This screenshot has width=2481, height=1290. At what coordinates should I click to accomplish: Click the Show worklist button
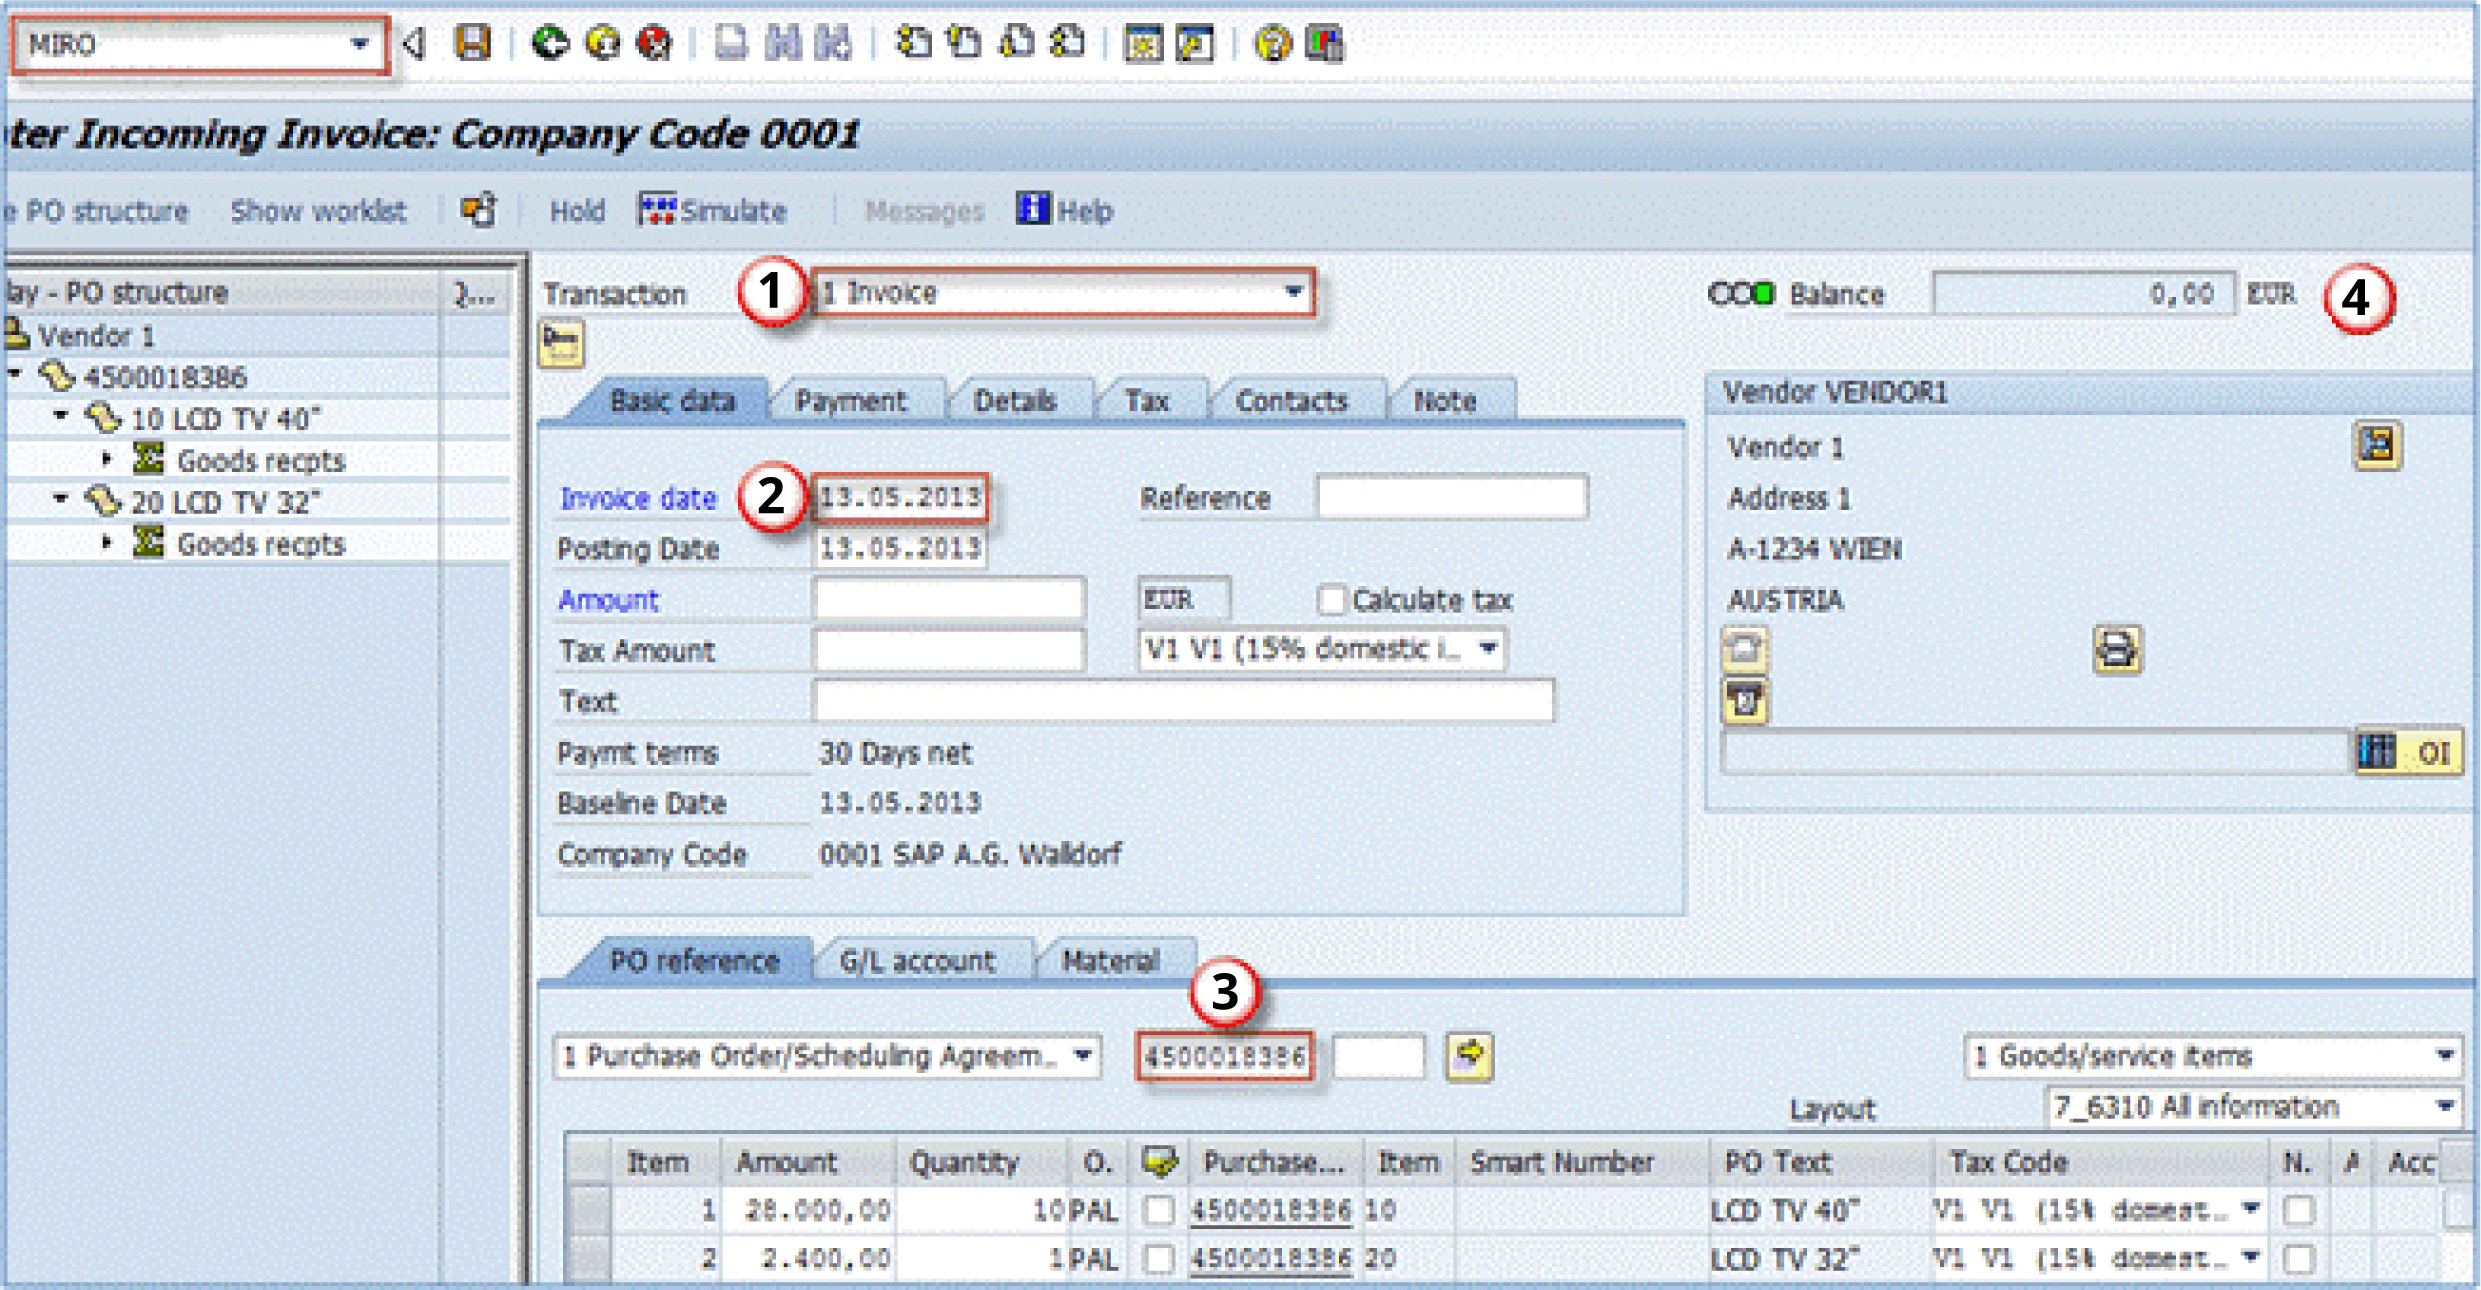pos(318,211)
